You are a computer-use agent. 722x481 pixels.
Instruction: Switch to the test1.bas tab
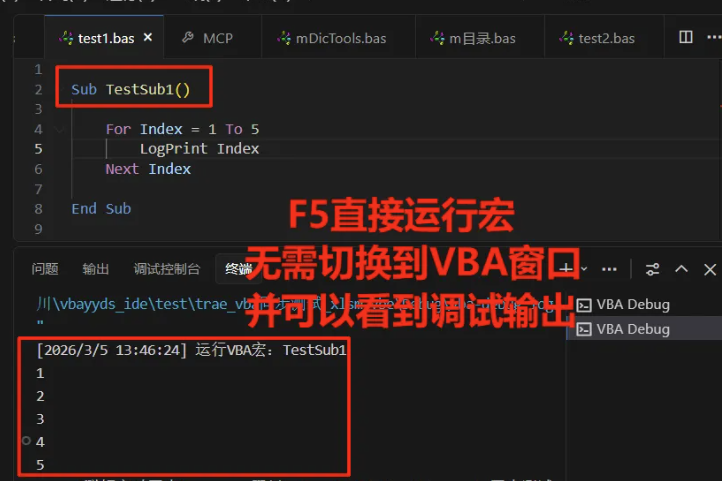(104, 38)
